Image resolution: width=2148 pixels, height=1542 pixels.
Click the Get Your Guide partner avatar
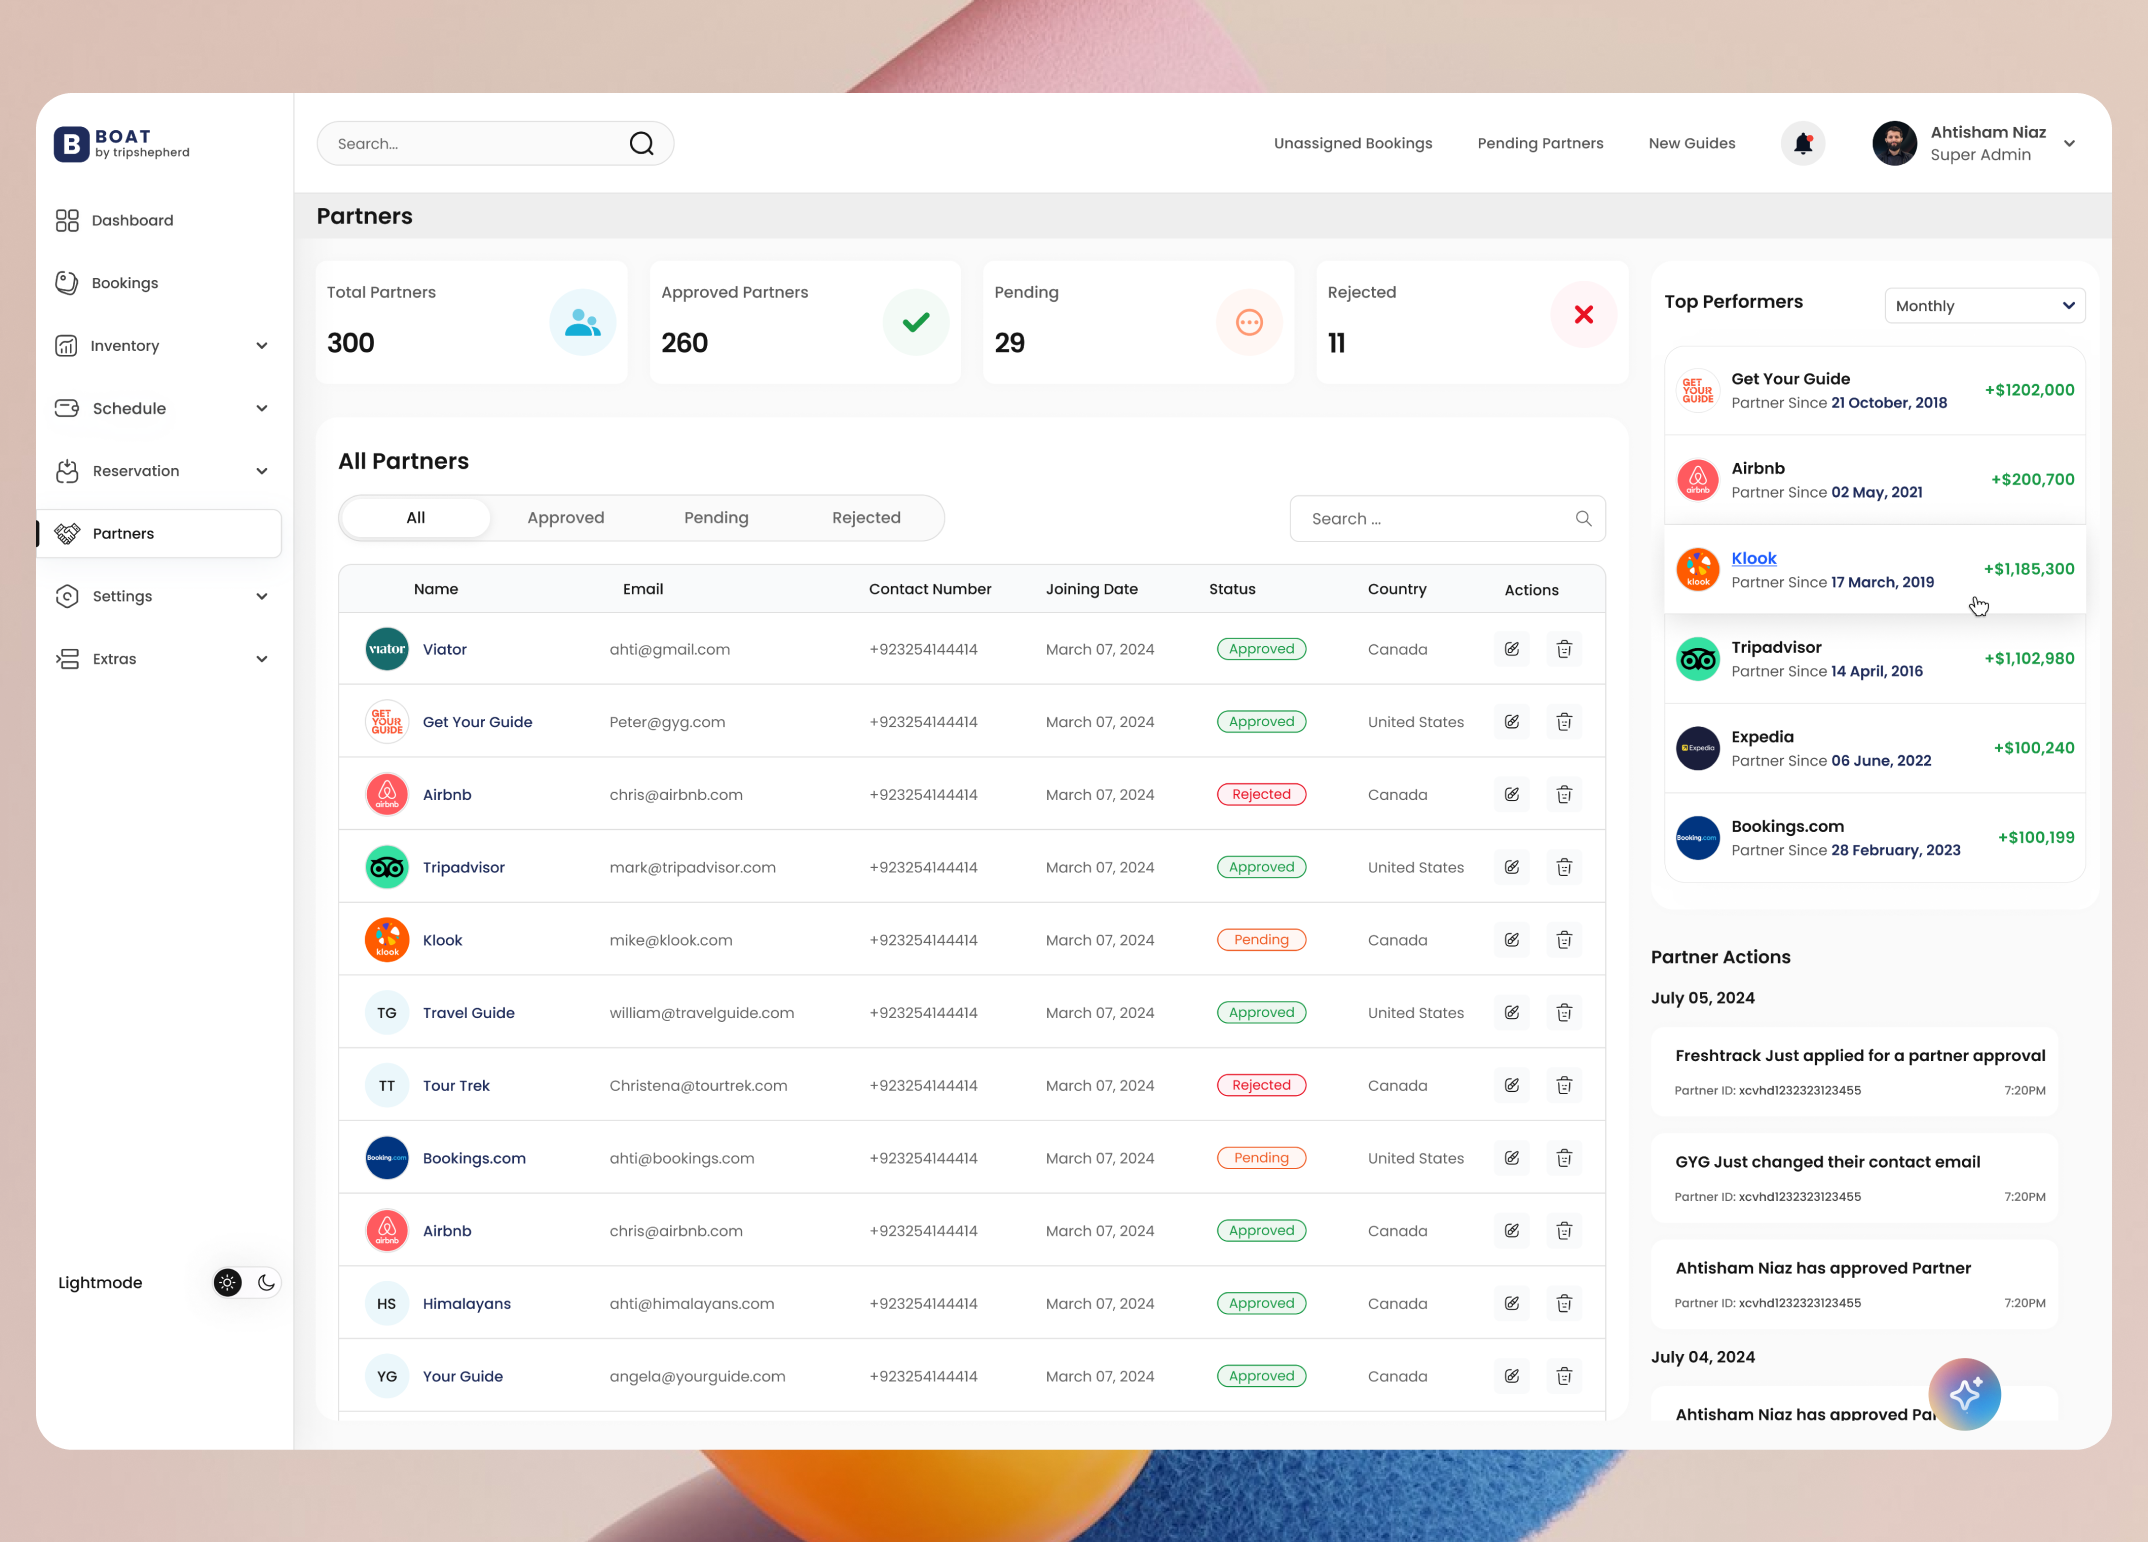[x=386, y=721]
